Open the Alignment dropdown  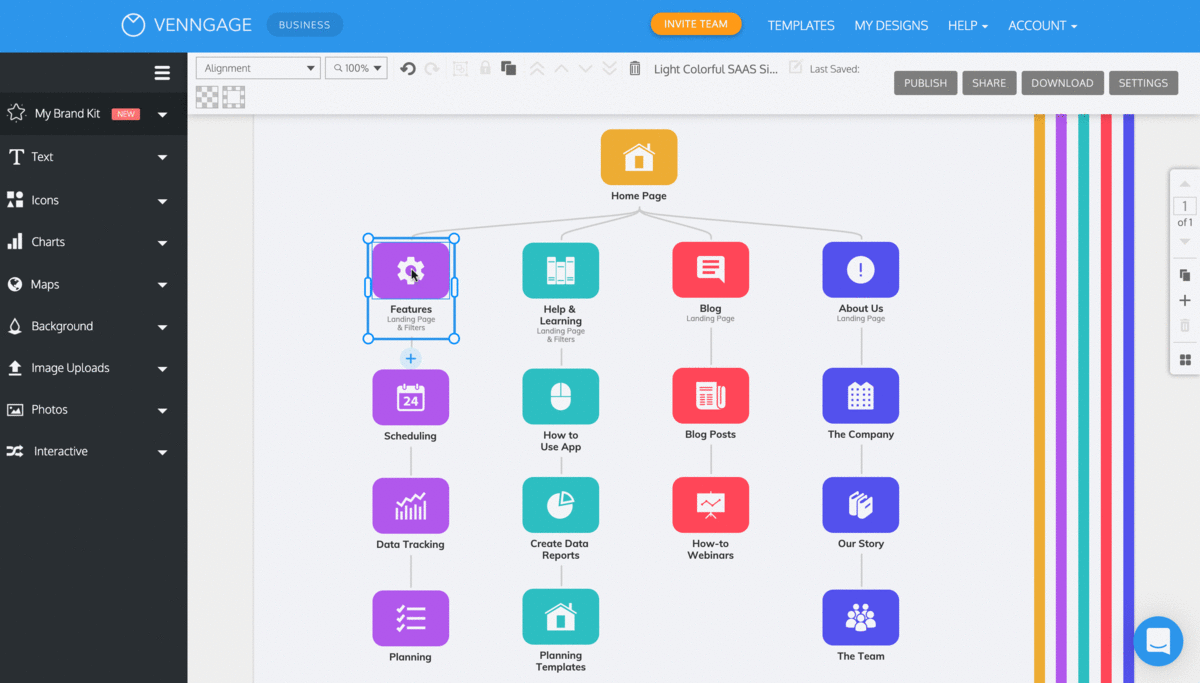point(258,68)
